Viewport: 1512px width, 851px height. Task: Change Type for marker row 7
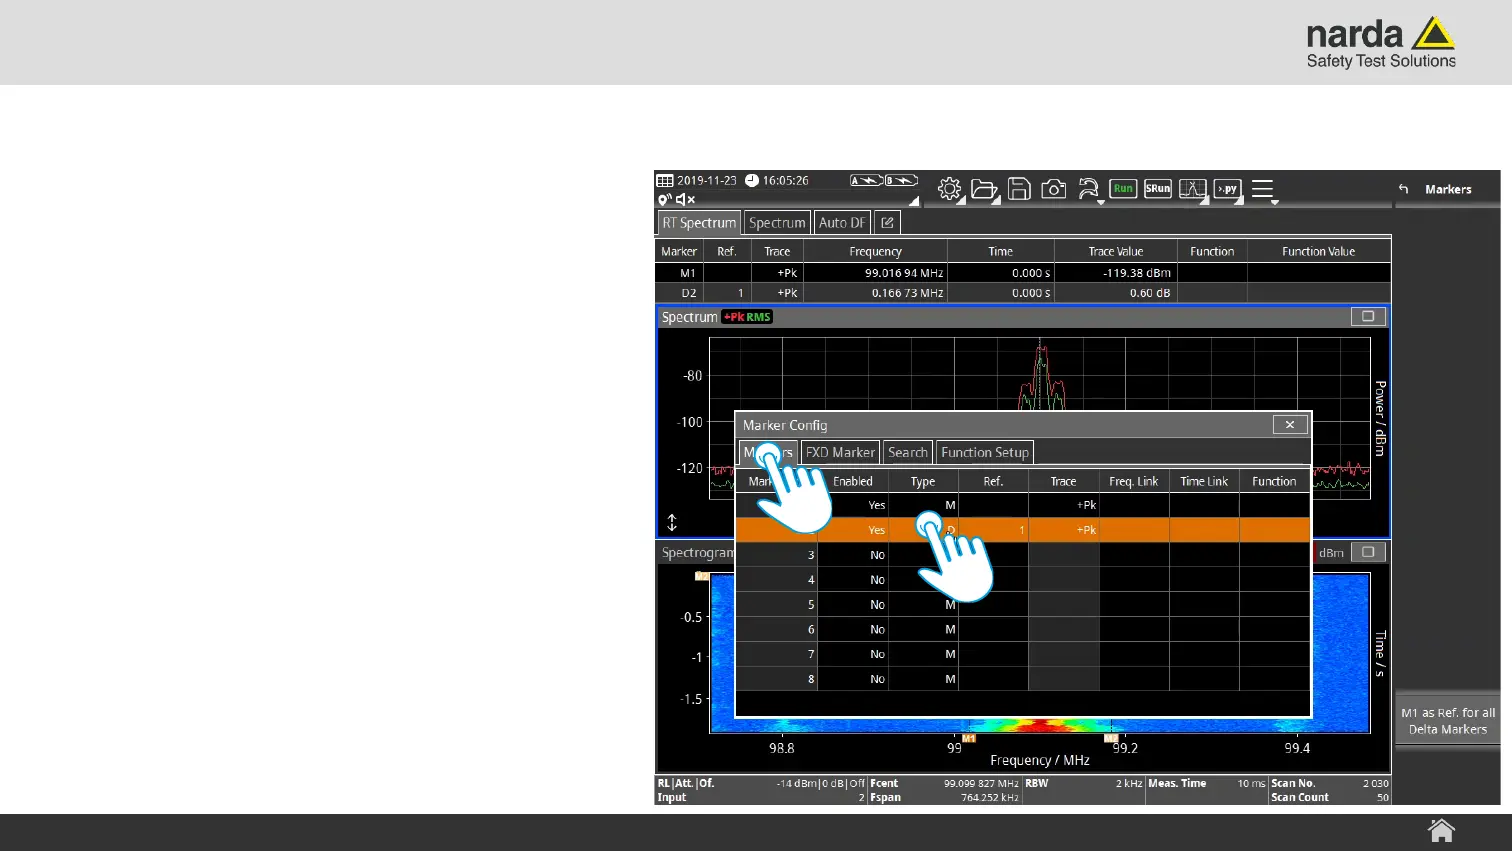pyautogui.click(x=923, y=654)
